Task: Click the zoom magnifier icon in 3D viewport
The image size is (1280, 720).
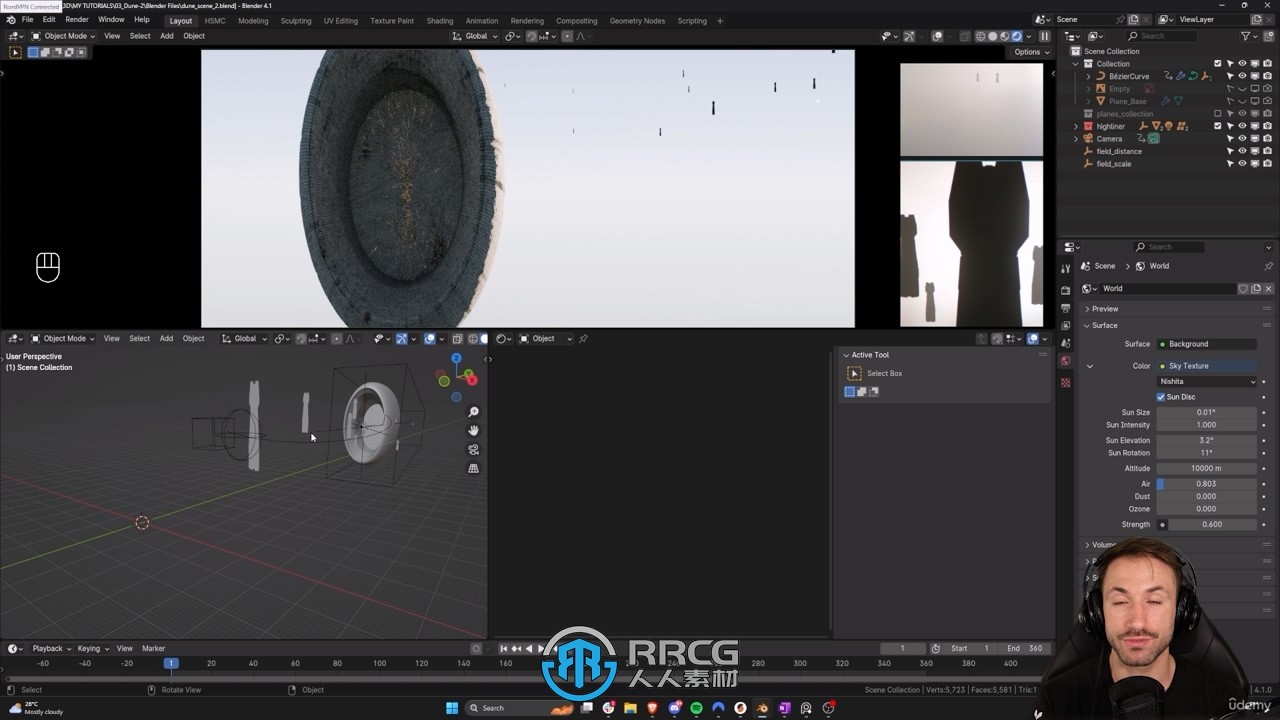Action: 473,412
